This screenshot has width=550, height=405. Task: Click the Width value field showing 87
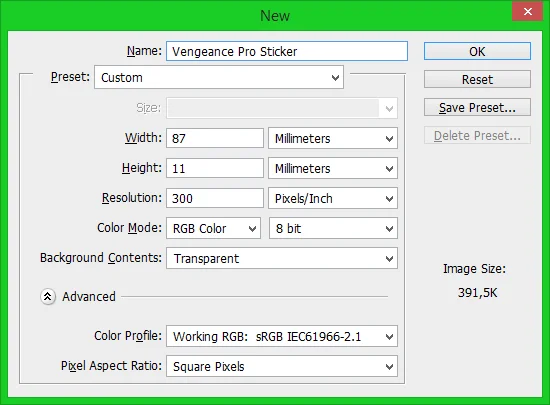[215, 138]
